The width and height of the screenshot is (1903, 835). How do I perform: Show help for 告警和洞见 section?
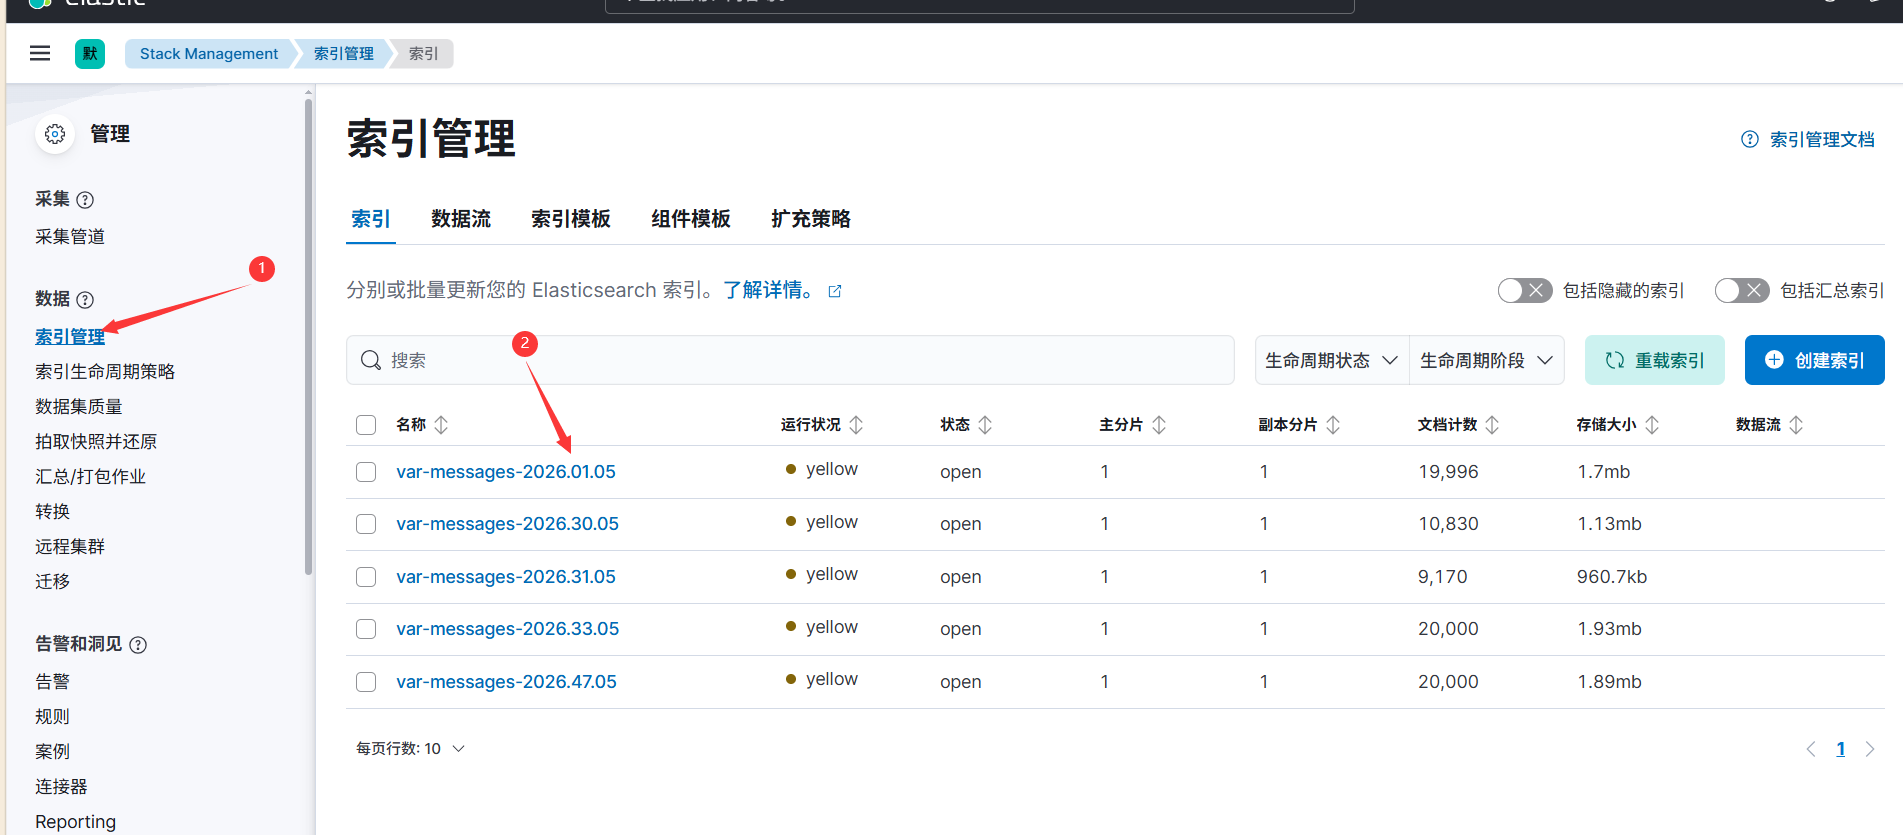[x=139, y=645]
